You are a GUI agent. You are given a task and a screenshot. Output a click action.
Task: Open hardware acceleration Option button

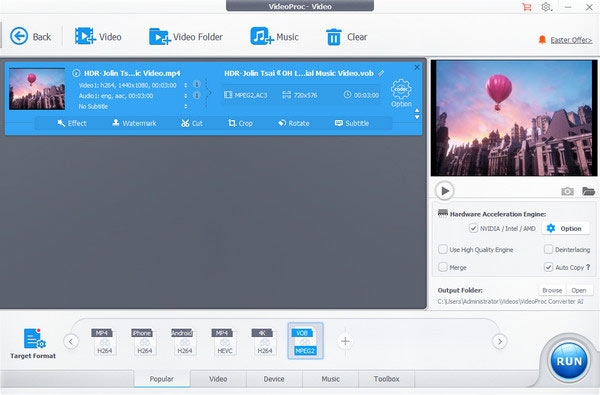pyautogui.click(x=565, y=229)
